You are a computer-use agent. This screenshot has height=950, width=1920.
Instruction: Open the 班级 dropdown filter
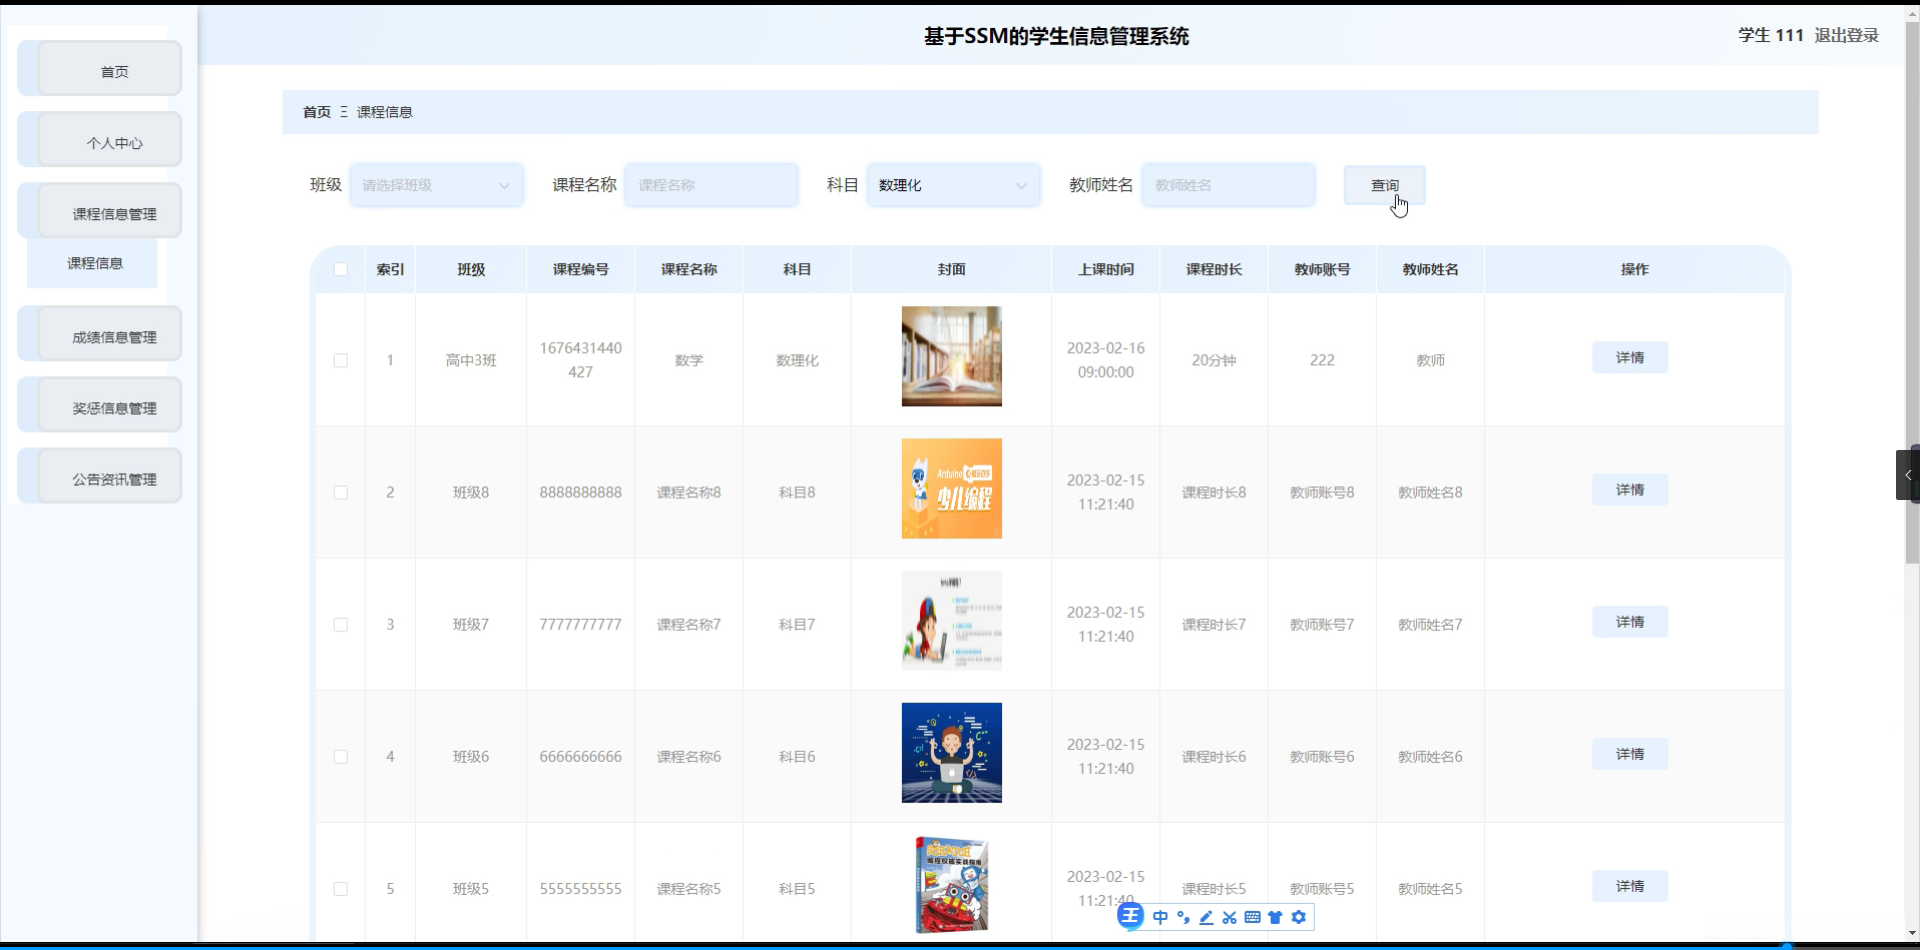(x=436, y=185)
